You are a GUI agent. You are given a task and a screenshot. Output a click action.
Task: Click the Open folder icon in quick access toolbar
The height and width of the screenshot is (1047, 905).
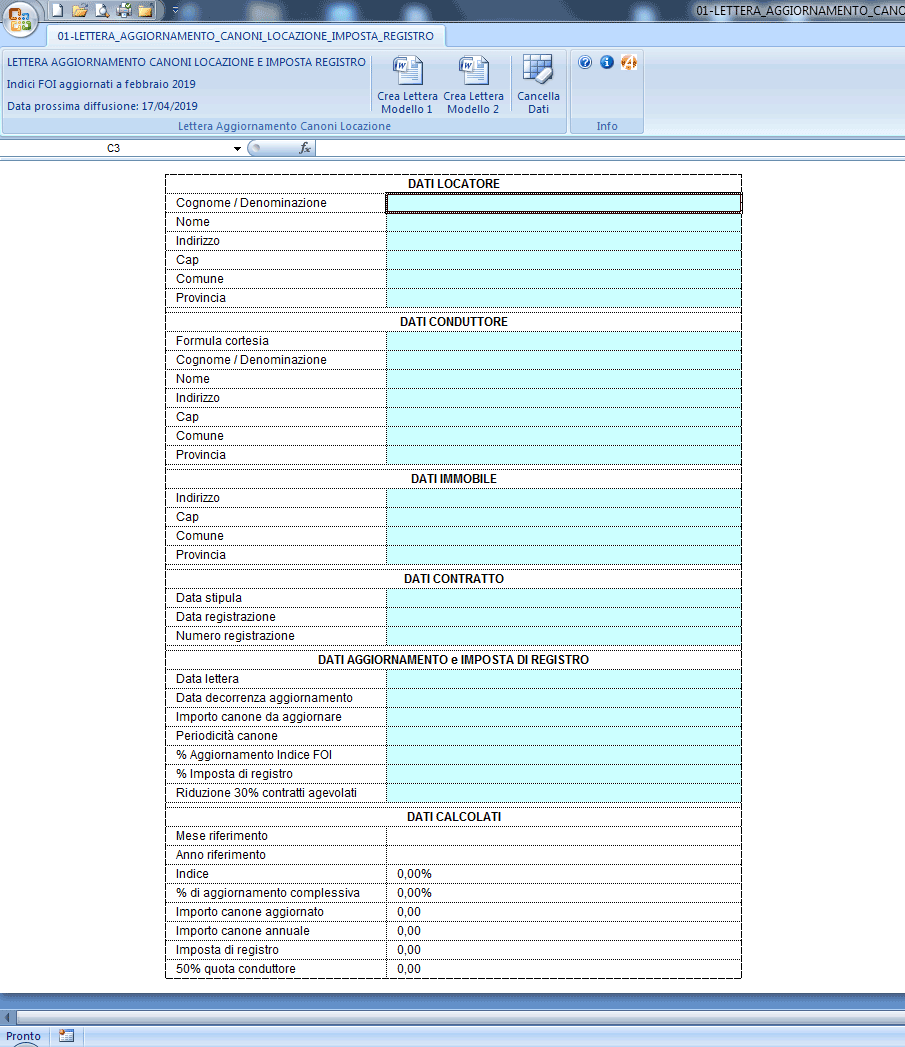pos(79,10)
